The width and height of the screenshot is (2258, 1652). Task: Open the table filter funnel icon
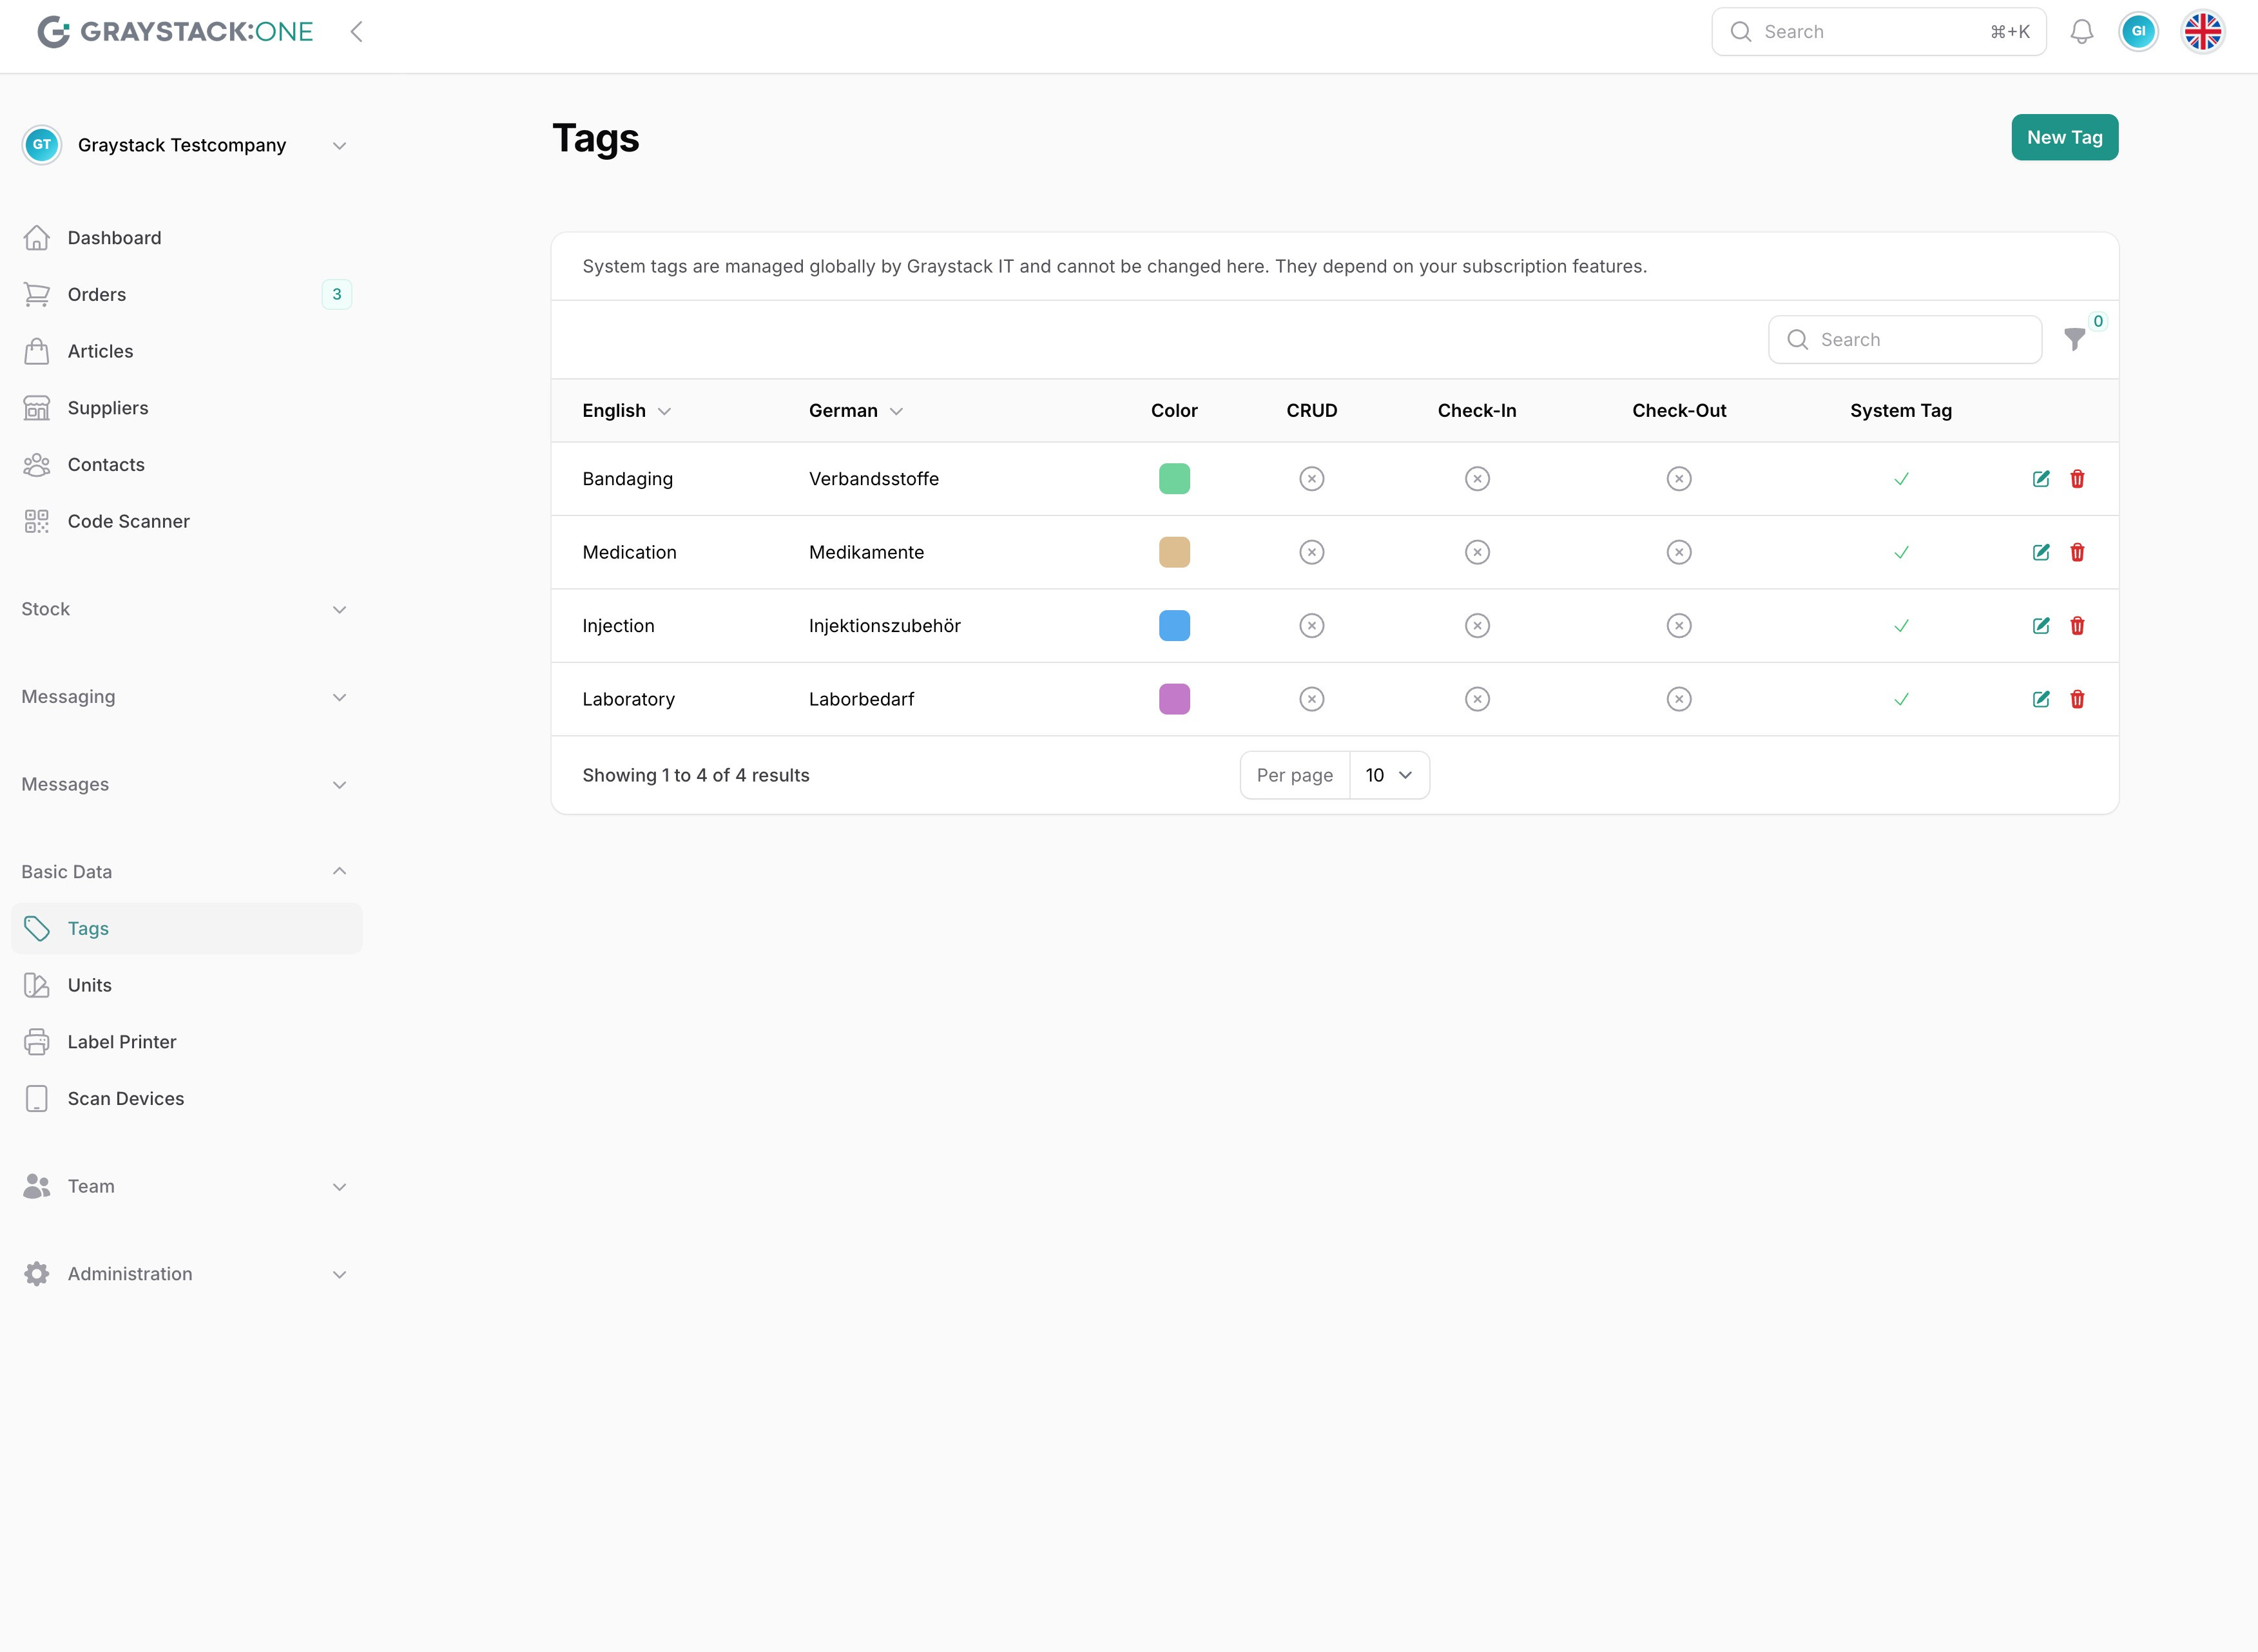point(2074,340)
